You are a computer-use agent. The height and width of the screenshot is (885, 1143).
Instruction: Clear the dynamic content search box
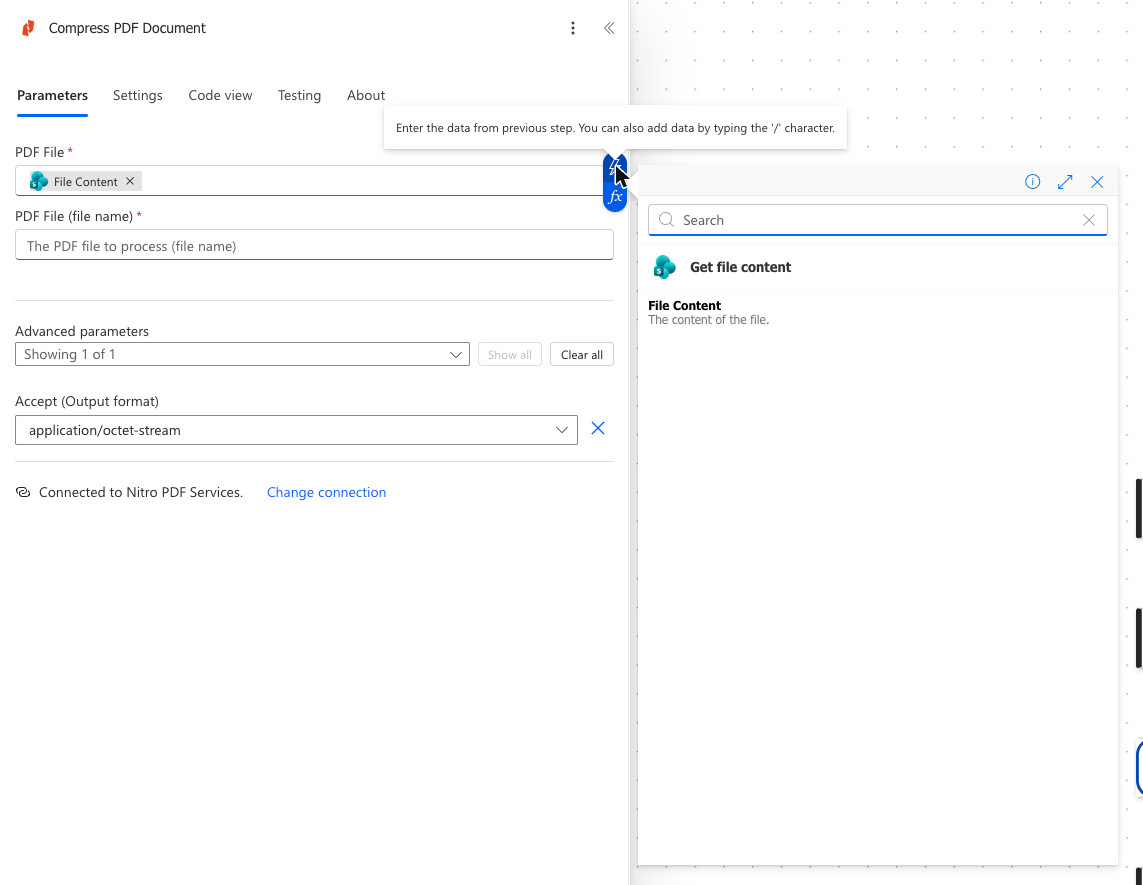[1088, 220]
